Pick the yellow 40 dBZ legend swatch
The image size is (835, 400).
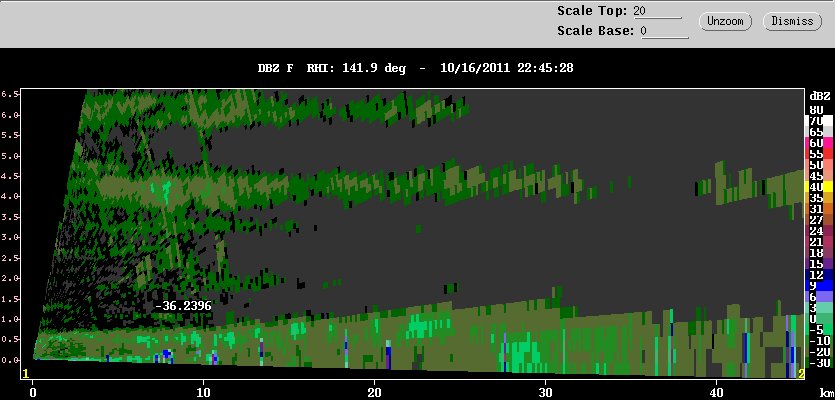click(x=821, y=187)
